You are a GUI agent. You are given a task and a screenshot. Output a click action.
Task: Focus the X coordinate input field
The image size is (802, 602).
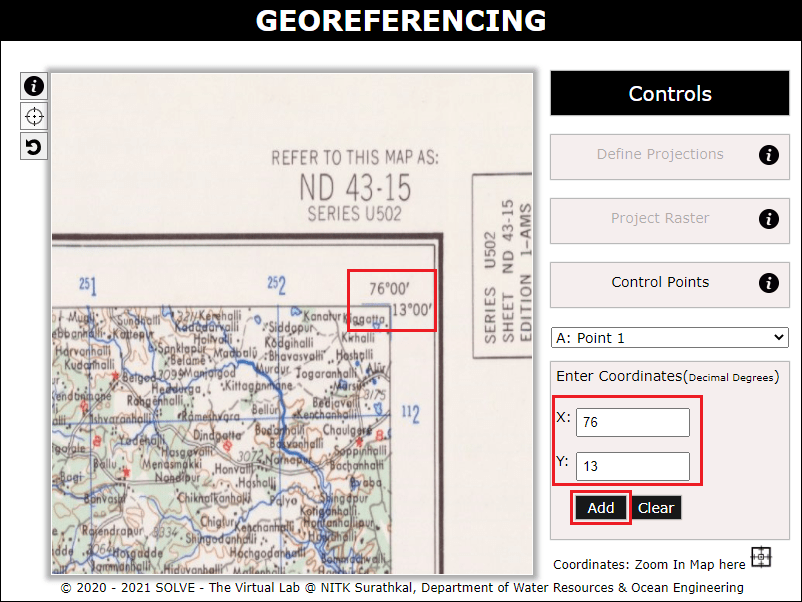point(633,422)
